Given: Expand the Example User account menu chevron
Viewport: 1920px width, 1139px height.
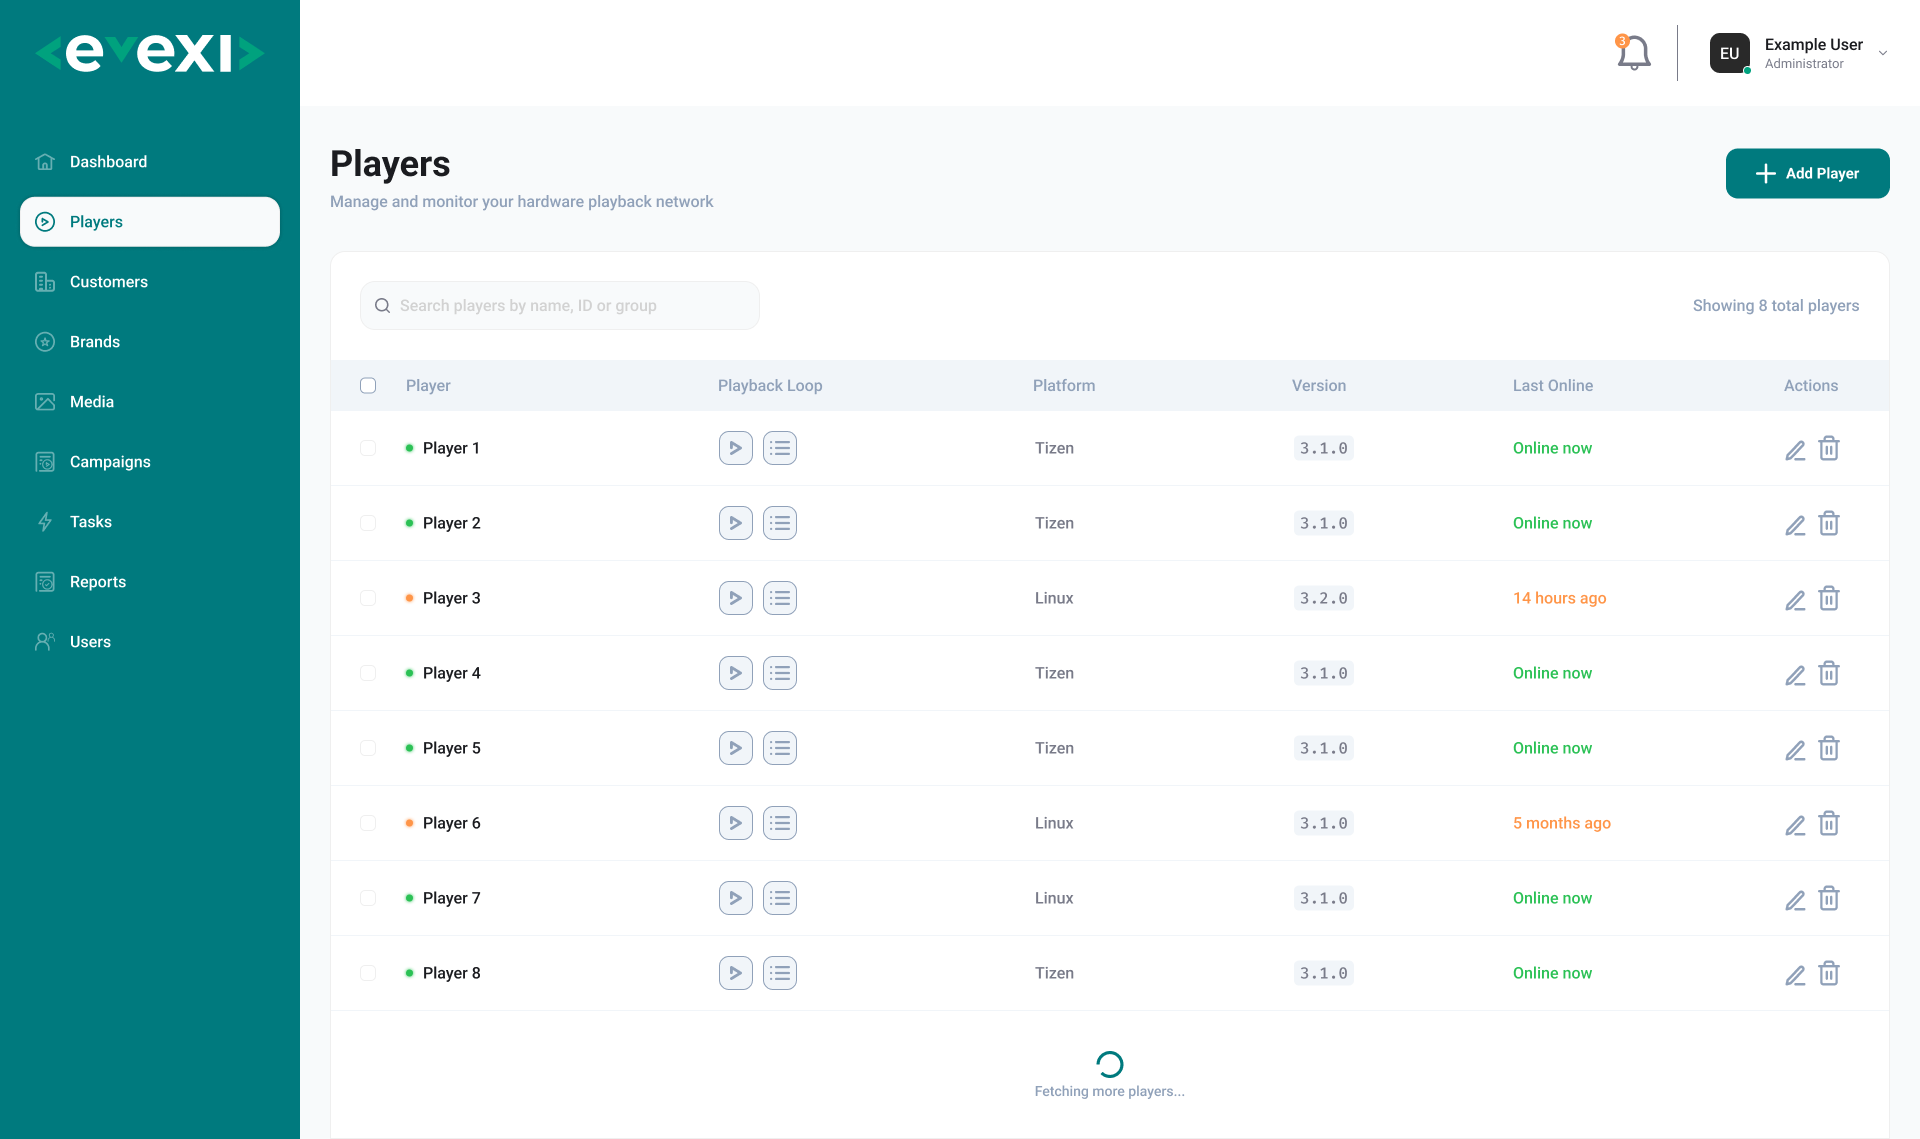Looking at the screenshot, I should tap(1883, 54).
